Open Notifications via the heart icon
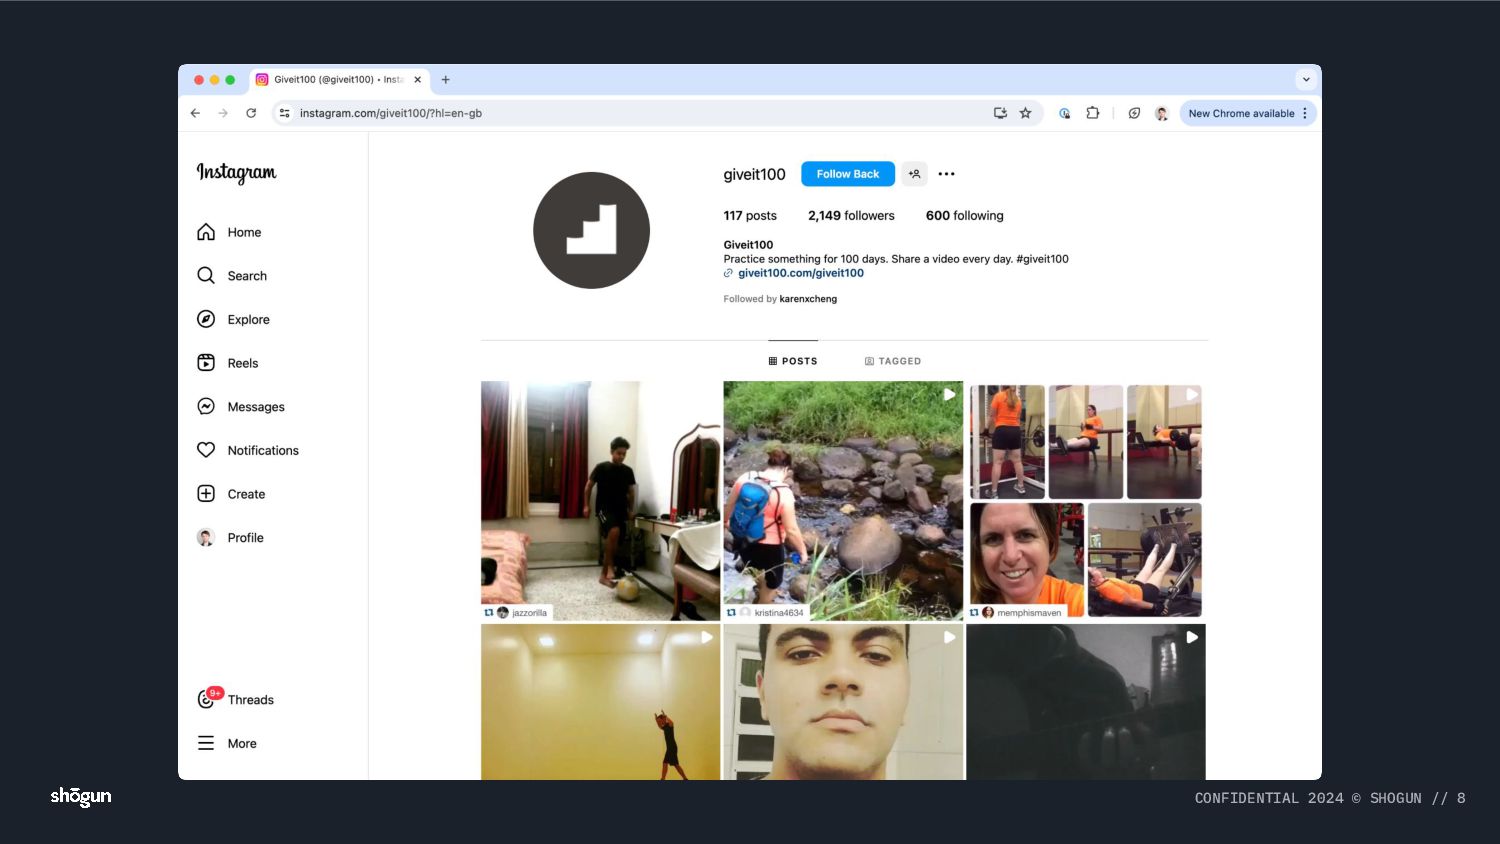Screen dimensions: 1500x844 coord(206,450)
